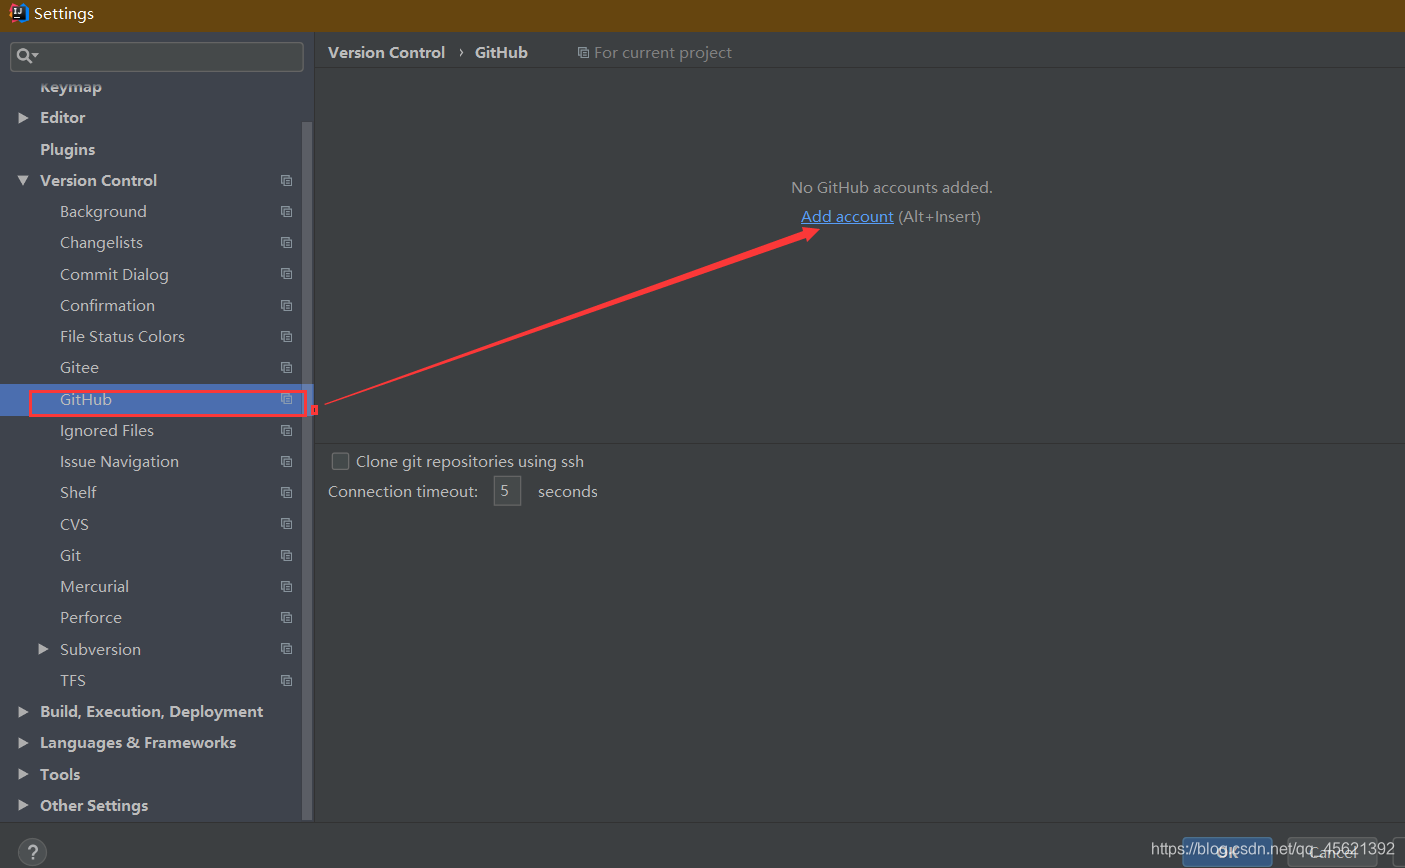
Task: Click the settings tree vertical scrollbar
Action: [x=307, y=470]
